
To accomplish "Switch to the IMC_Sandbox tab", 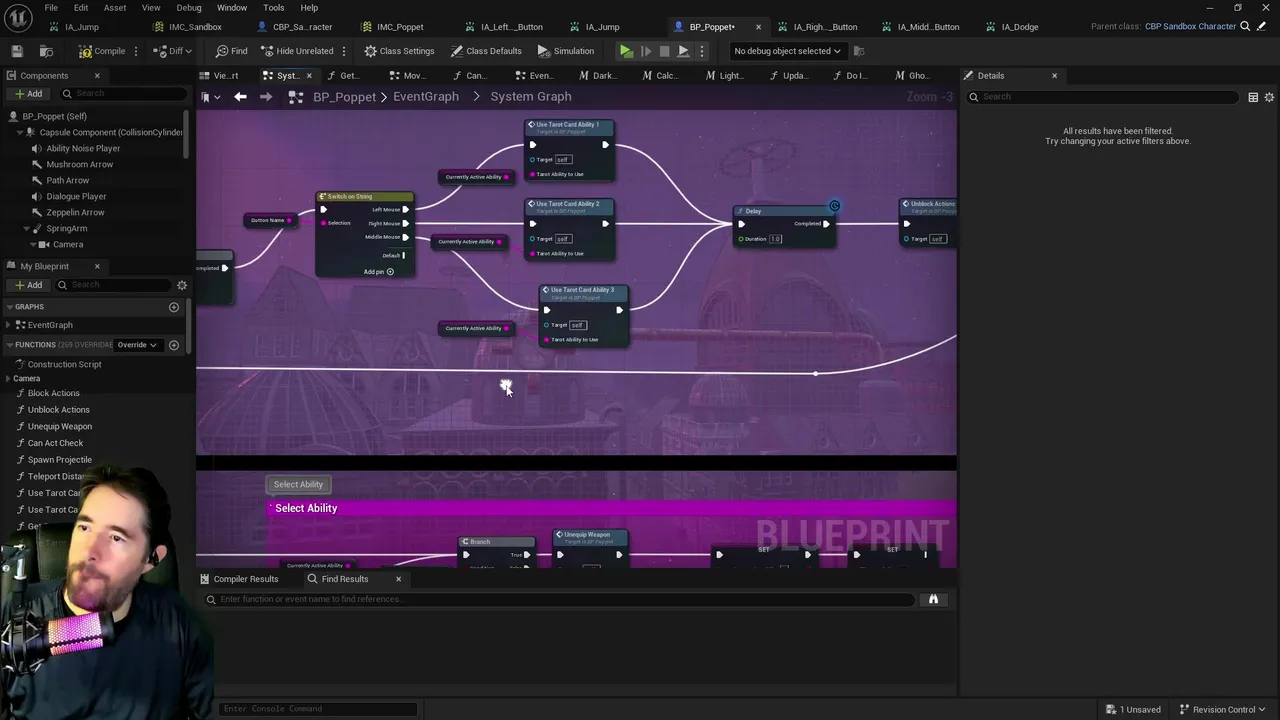I will point(195,27).
